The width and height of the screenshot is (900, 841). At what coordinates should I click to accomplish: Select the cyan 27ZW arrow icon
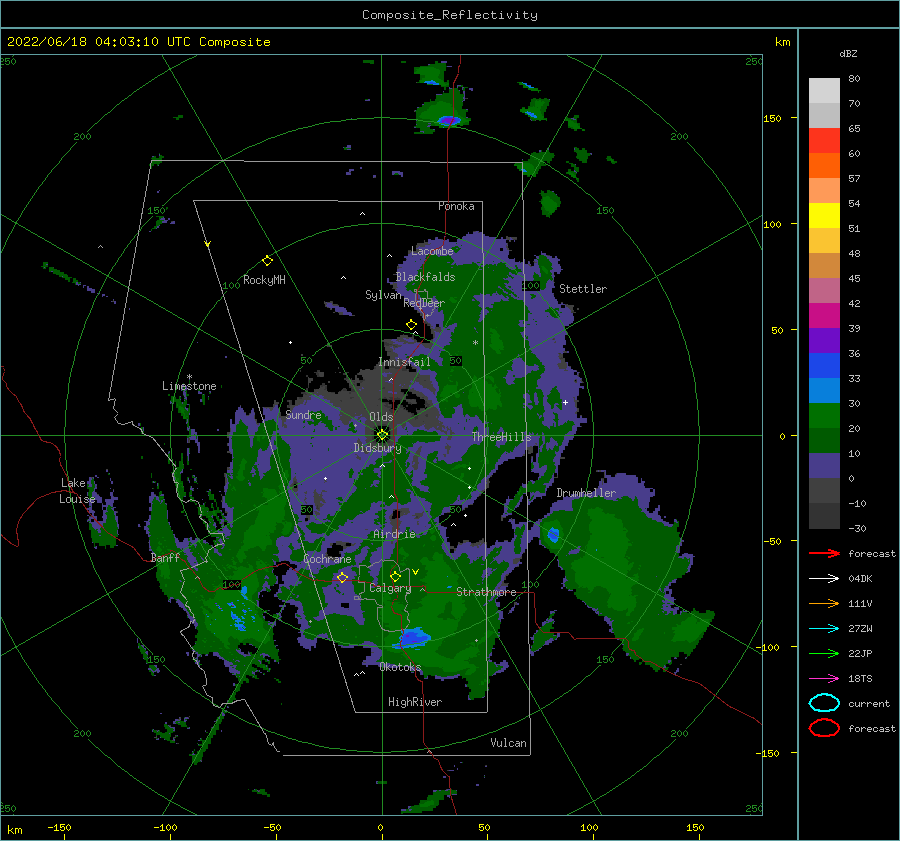(x=824, y=629)
